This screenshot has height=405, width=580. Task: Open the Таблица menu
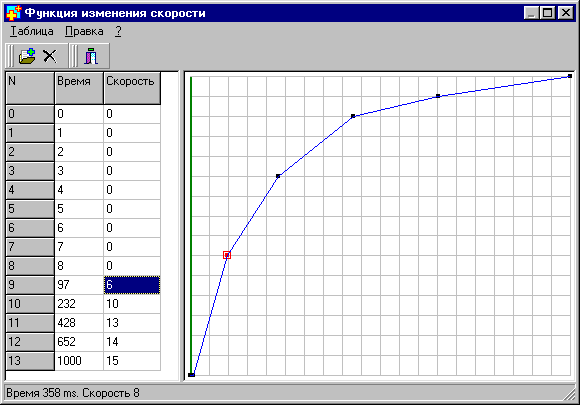(32, 31)
